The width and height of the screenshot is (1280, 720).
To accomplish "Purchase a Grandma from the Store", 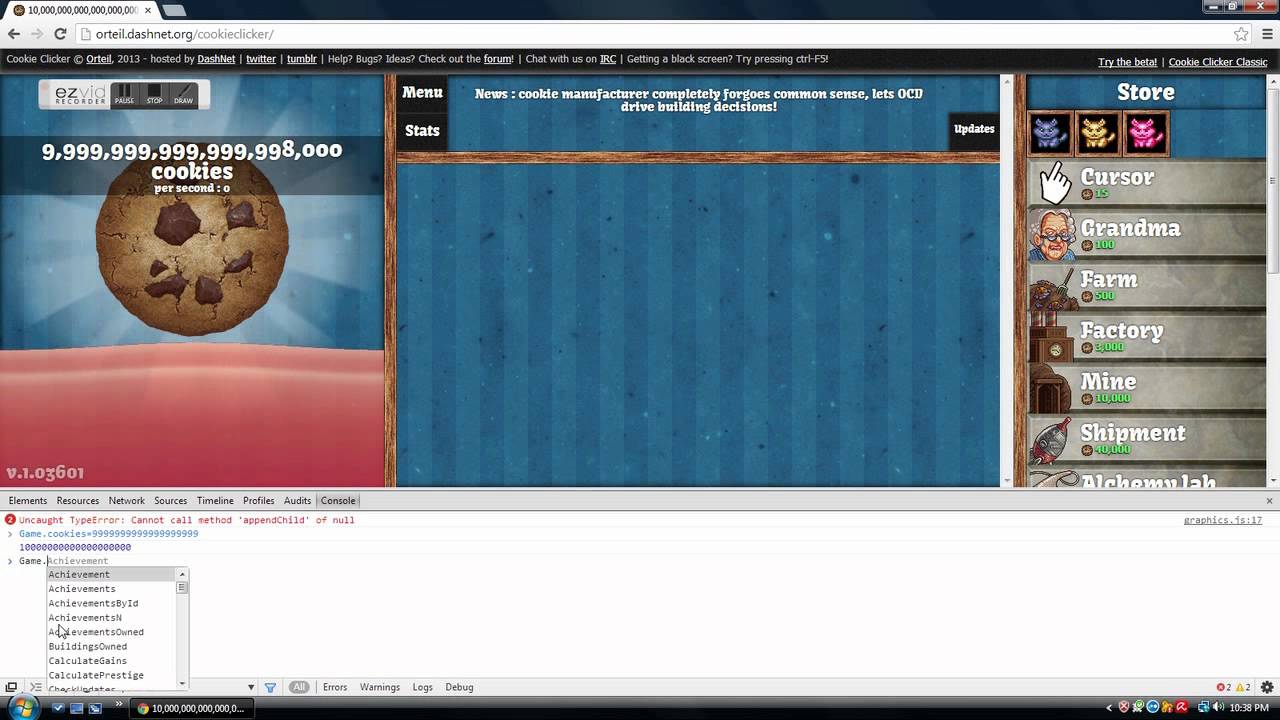I will coord(1147,234).
